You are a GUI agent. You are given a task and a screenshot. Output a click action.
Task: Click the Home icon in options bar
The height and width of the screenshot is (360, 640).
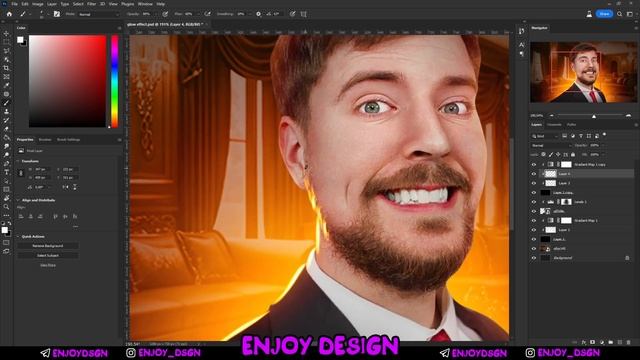coord(9,14)
